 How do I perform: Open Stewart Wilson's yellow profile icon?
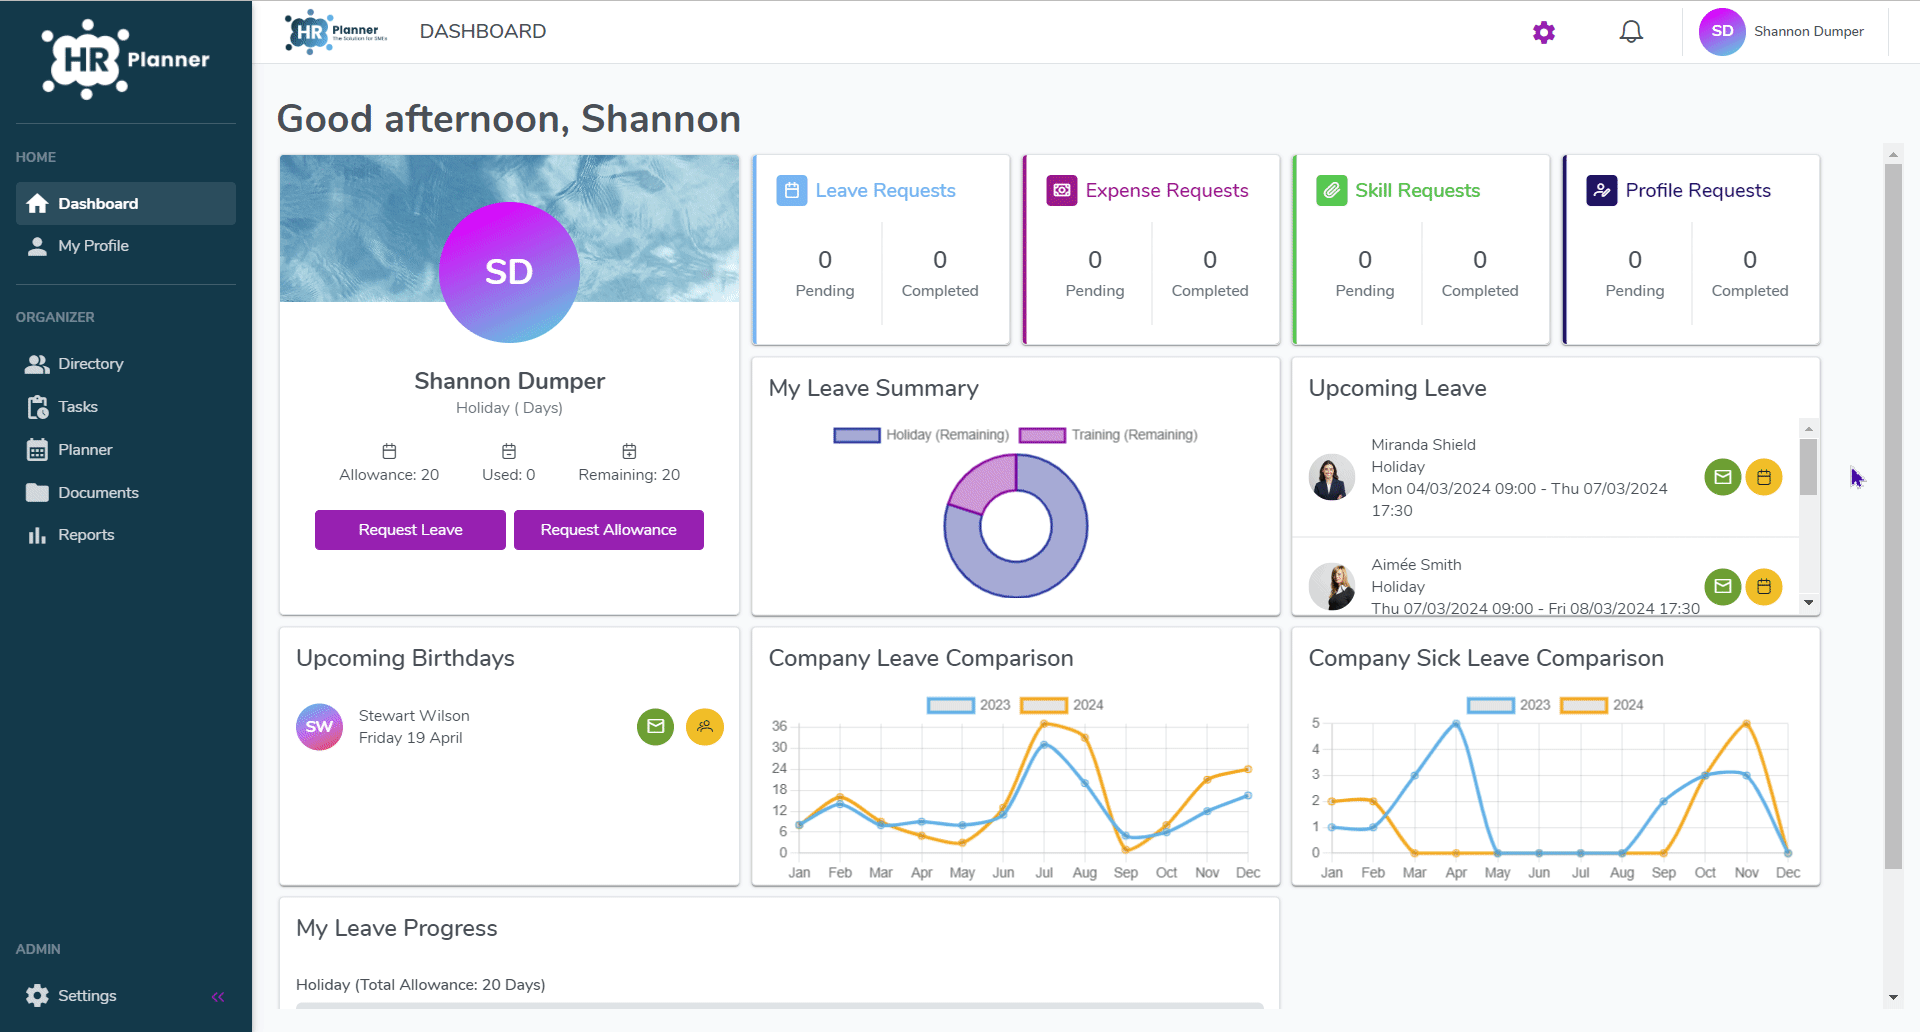click(705, 727)
